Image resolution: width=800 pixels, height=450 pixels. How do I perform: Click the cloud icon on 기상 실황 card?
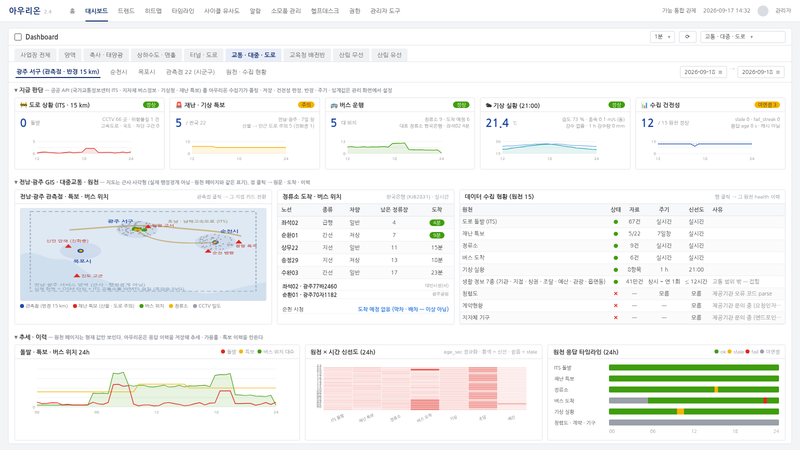coord(489,106)
